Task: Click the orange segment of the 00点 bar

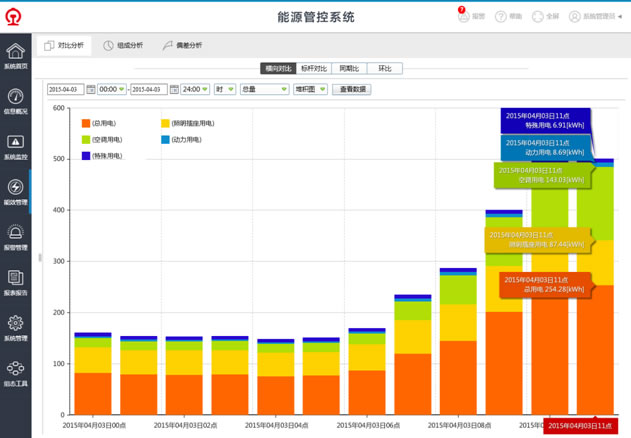Action: point(93,394)
